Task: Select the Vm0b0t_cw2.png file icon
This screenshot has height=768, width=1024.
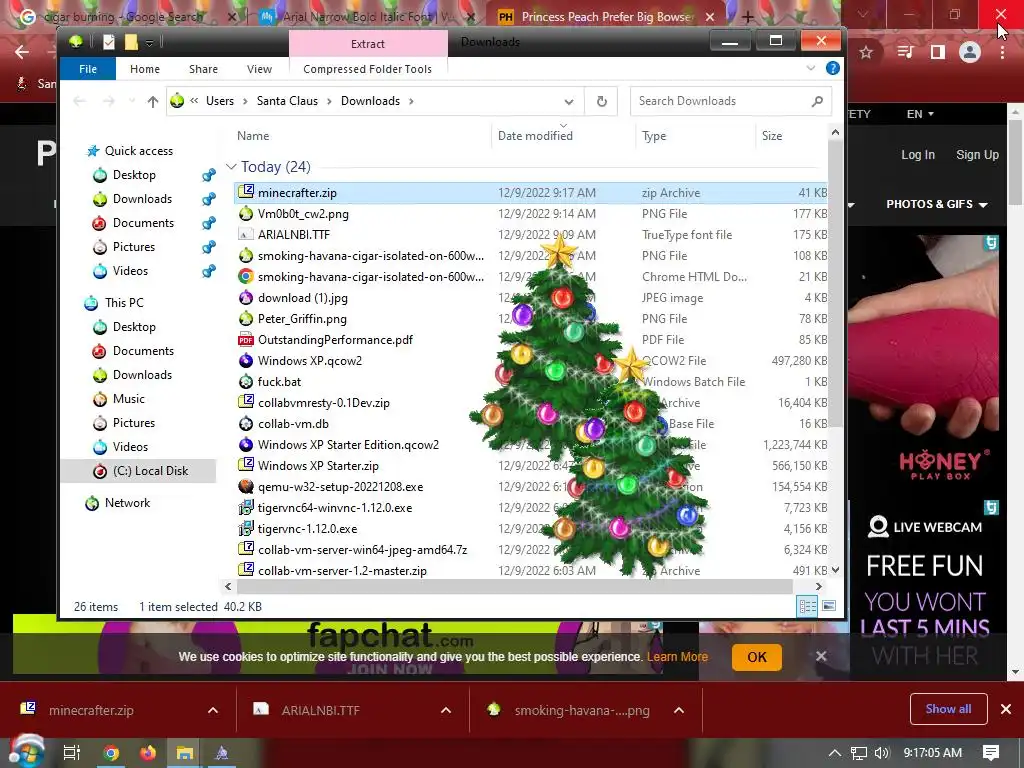Action: (246, 213)
